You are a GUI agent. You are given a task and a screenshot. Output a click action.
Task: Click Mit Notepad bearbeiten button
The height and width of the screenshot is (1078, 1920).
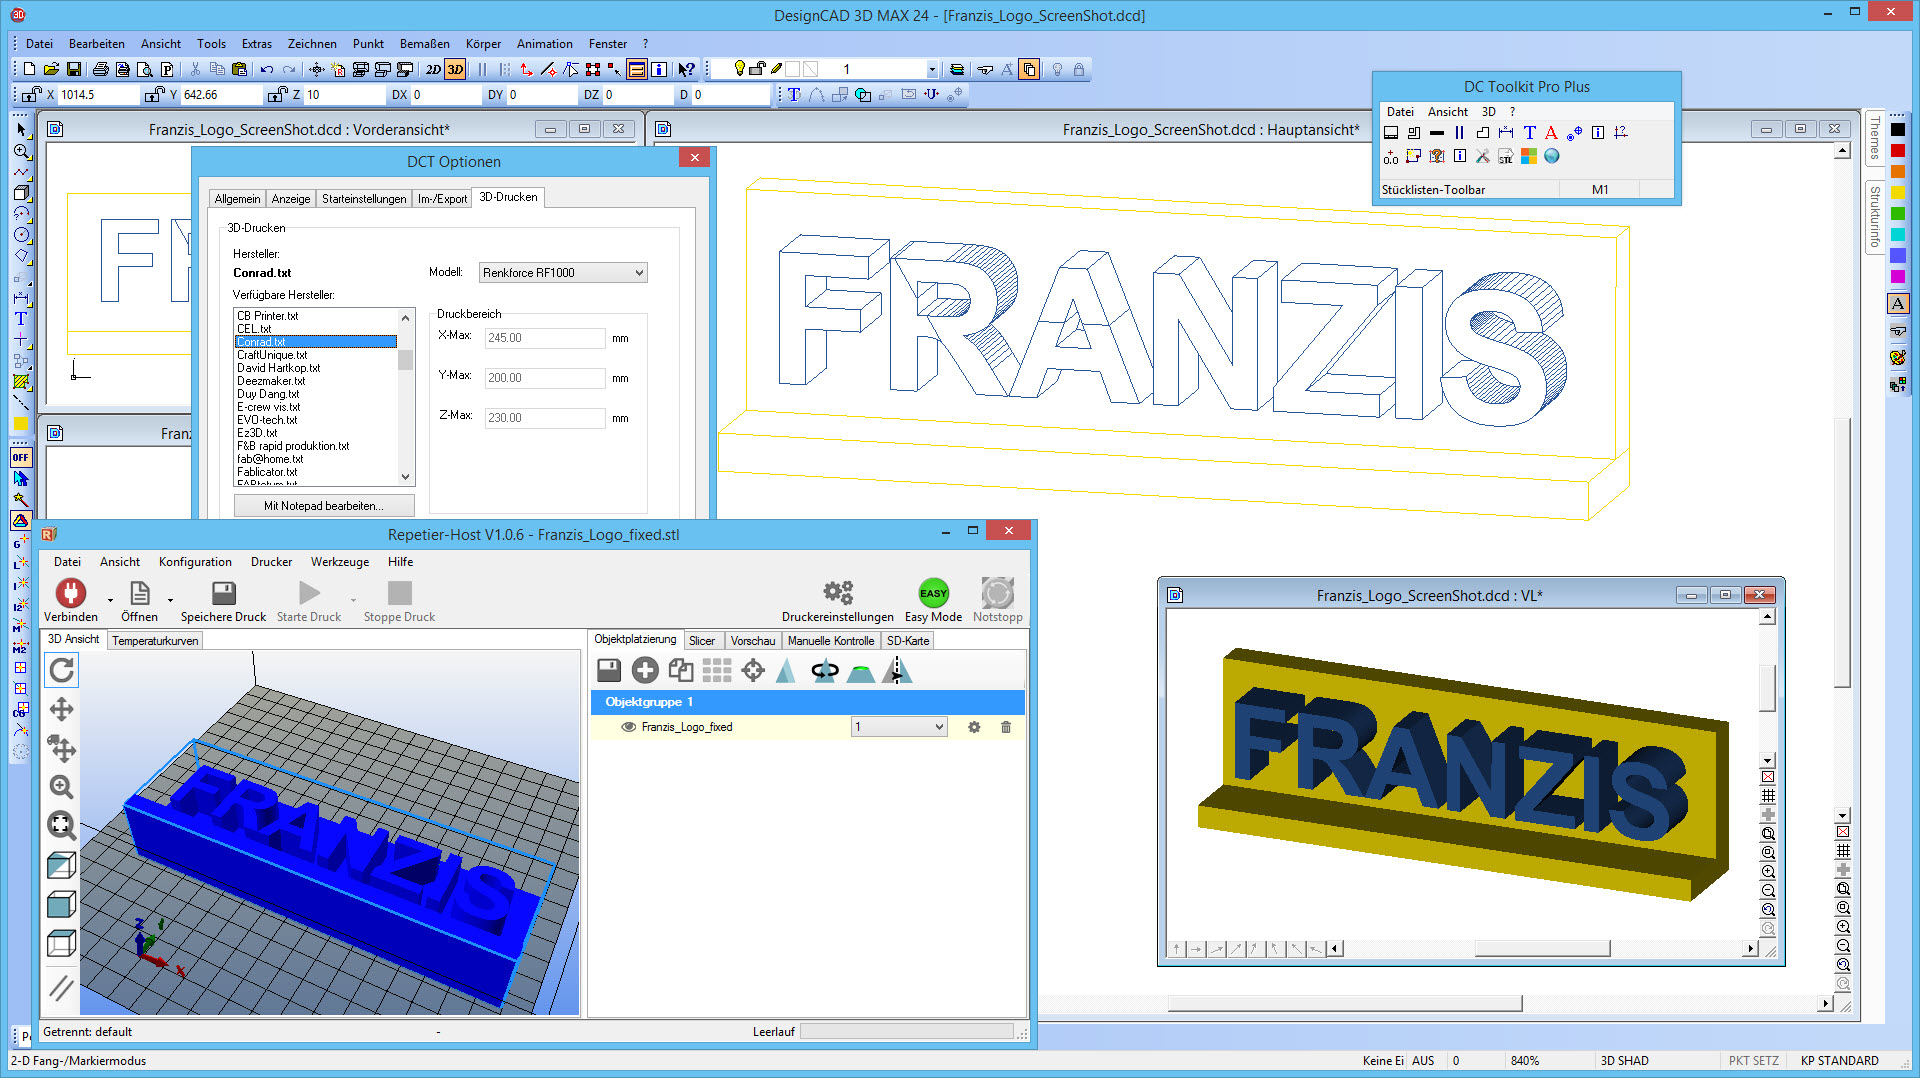pyautogui.click(x=323, y=506)
